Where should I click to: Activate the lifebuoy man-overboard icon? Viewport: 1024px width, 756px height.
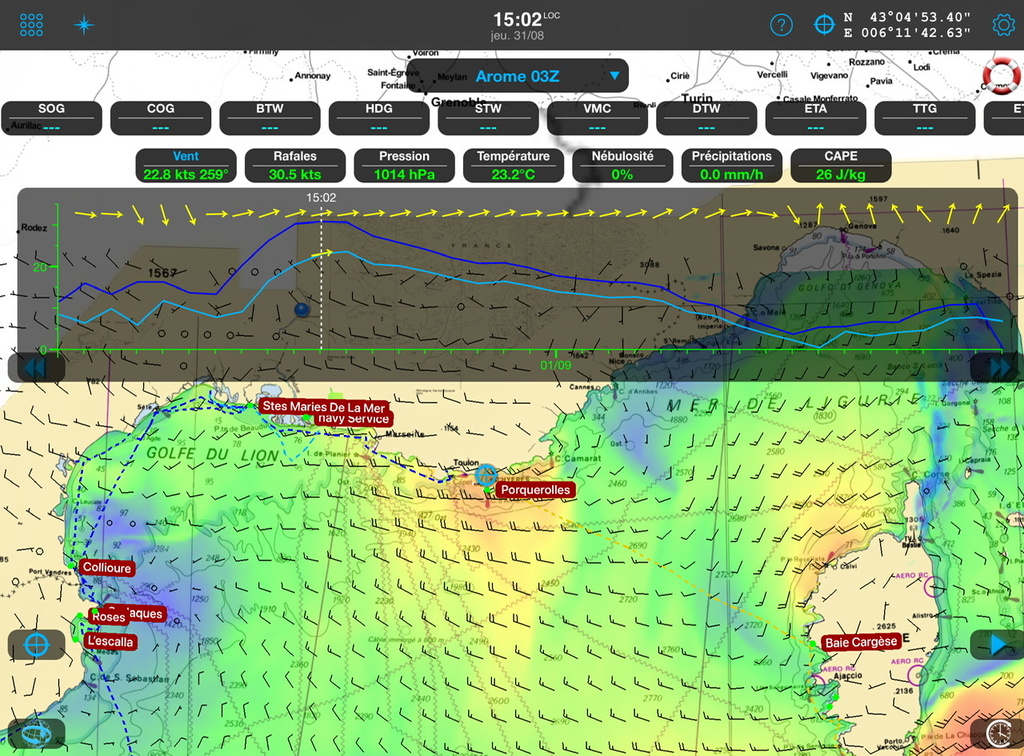coord(1001,75)
